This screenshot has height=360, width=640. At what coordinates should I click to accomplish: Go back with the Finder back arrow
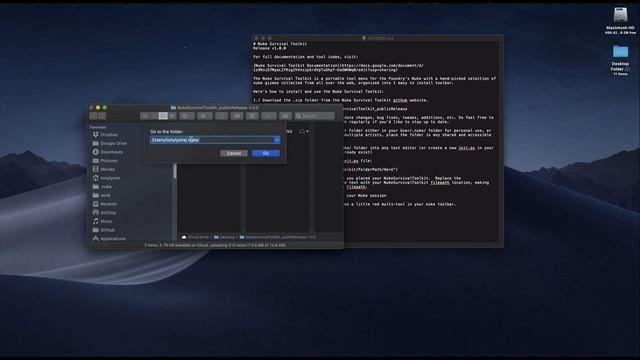[93, 116]
